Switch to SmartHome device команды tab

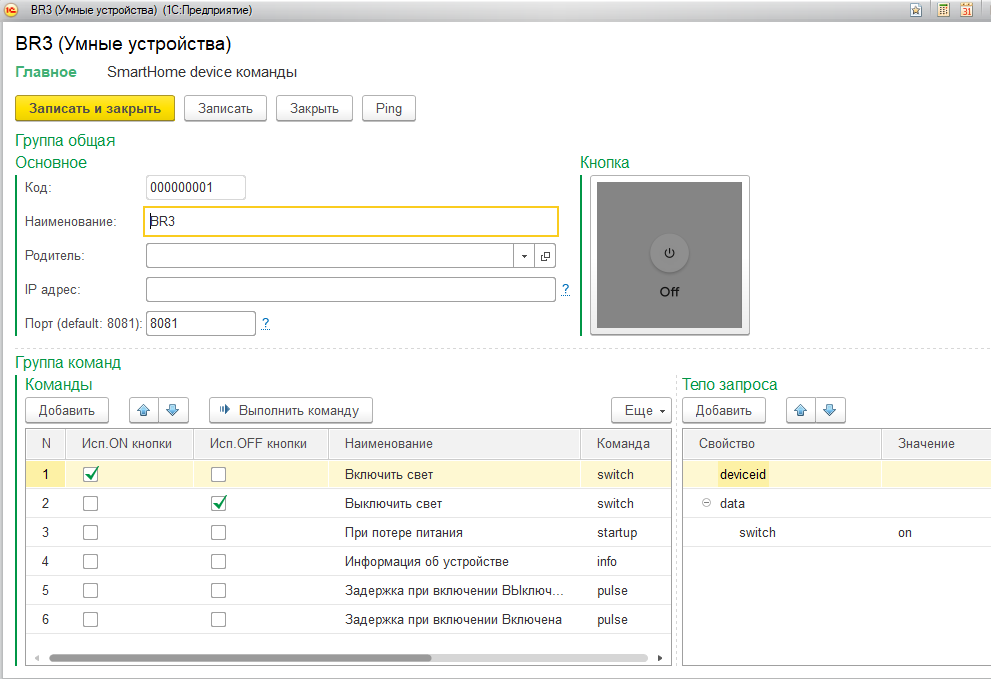[202, 72]
